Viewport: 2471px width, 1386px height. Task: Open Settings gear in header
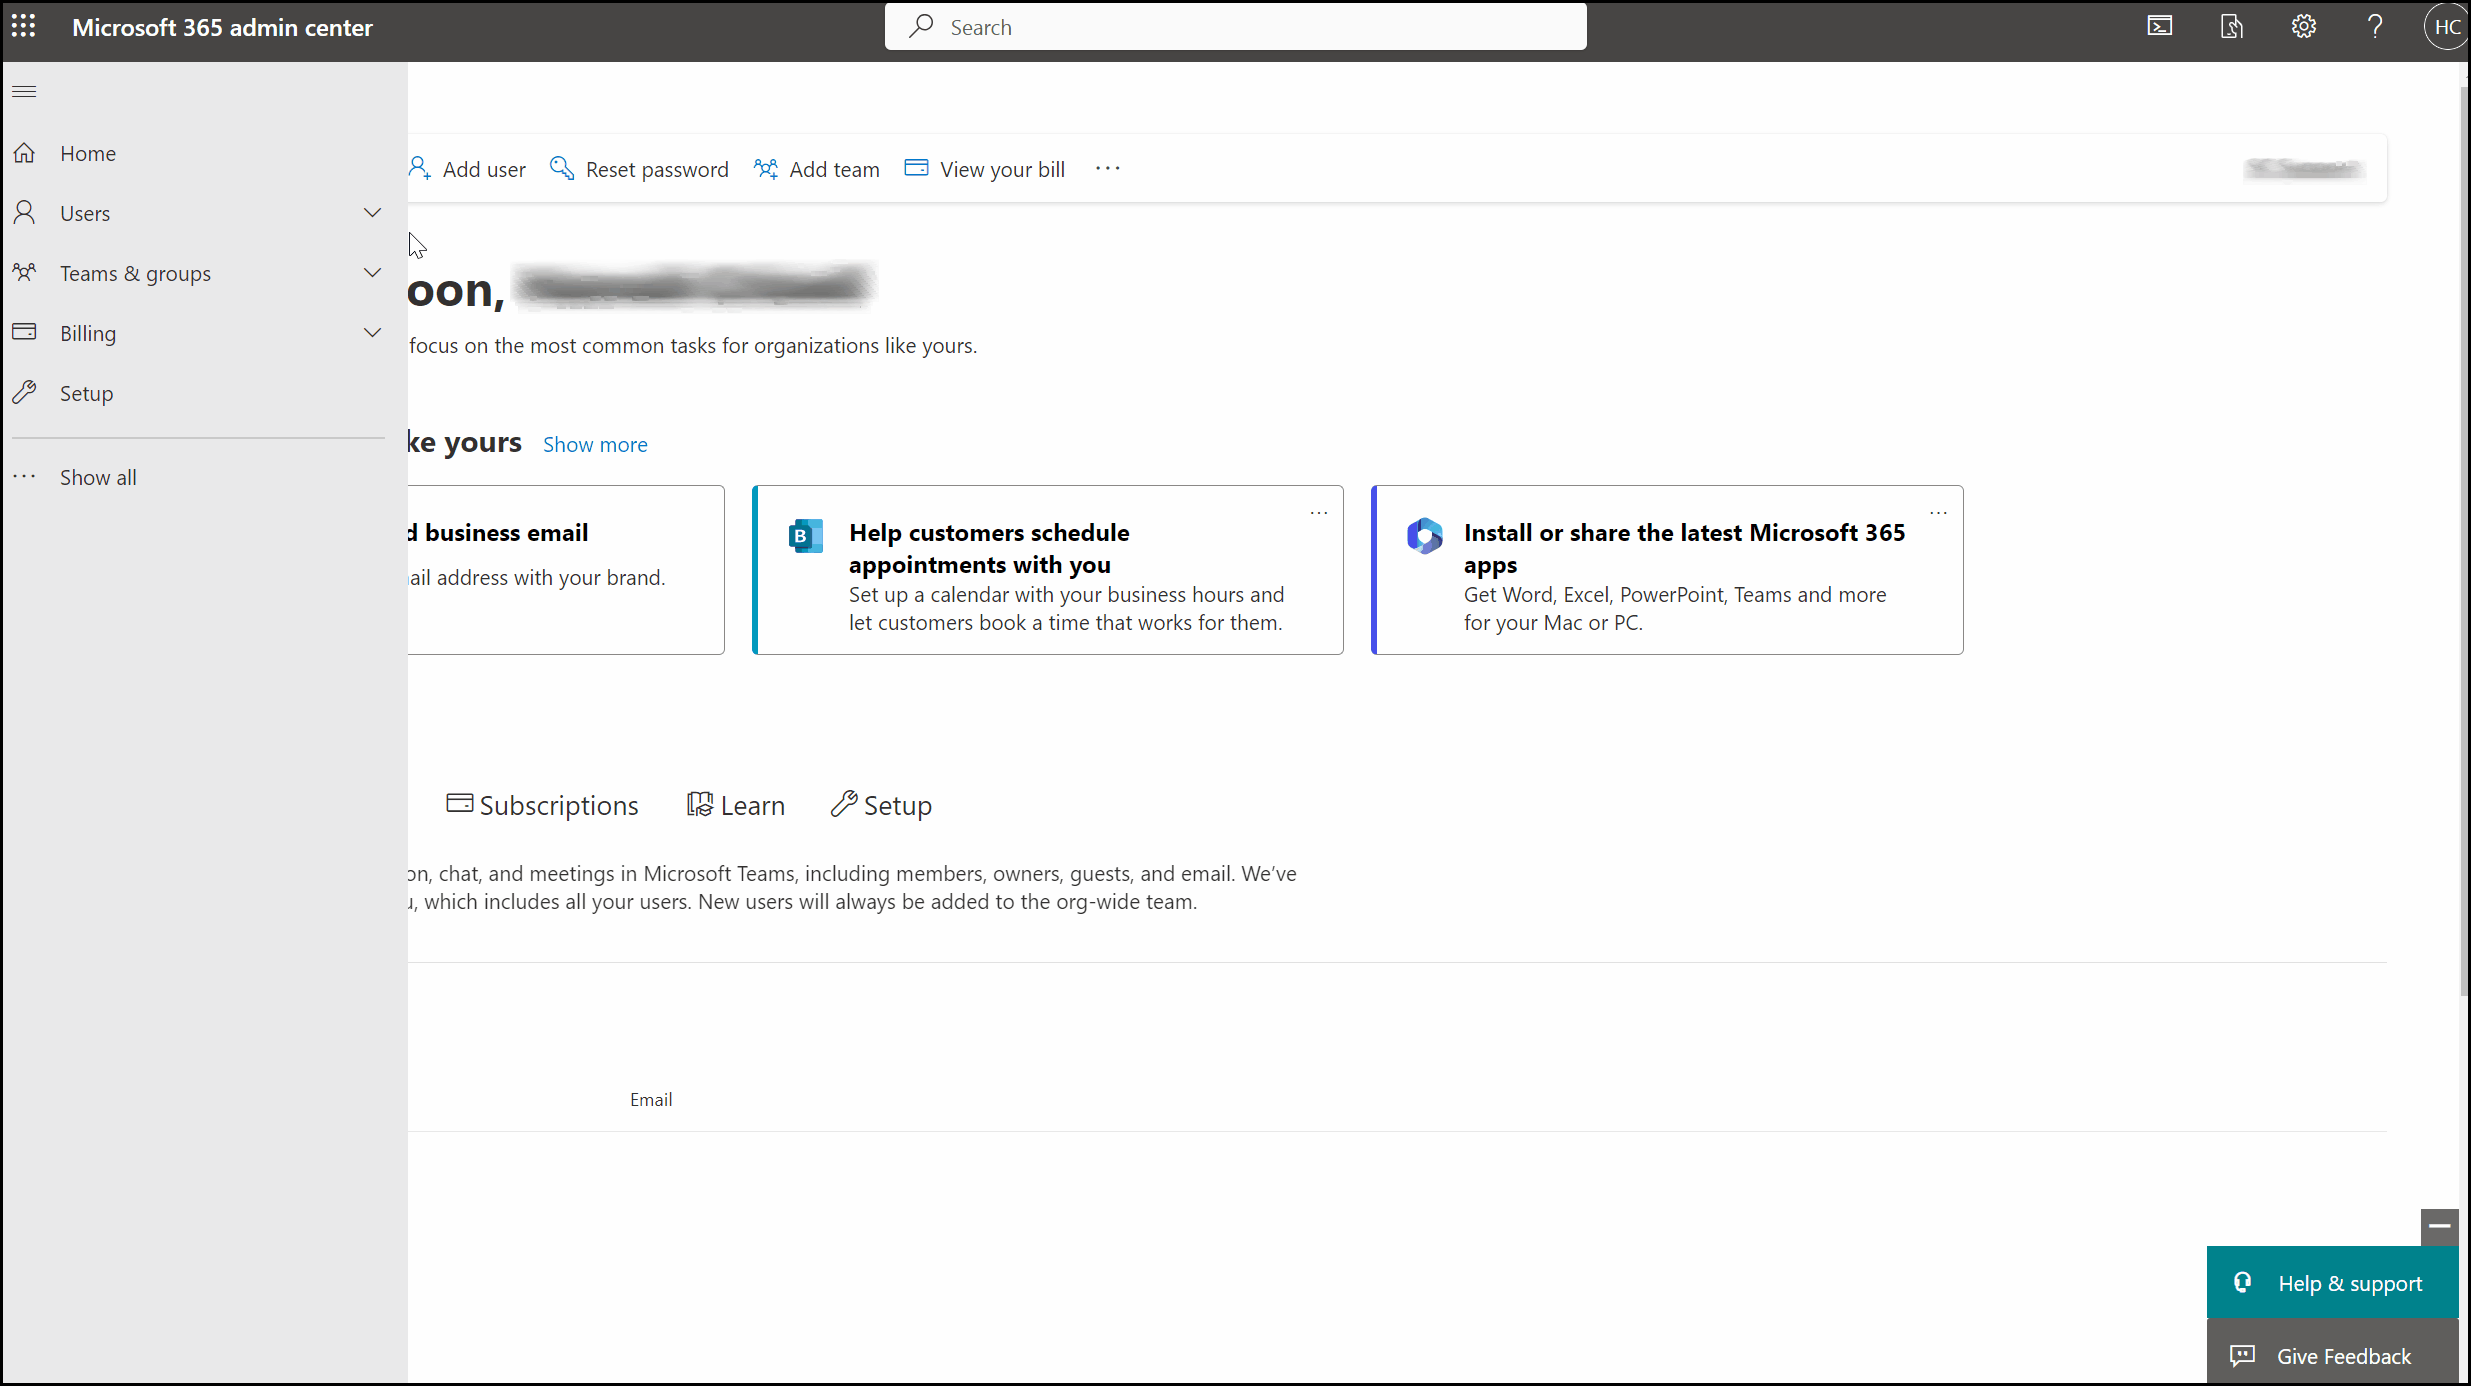pyautogui.click(x=2304, y=27)
